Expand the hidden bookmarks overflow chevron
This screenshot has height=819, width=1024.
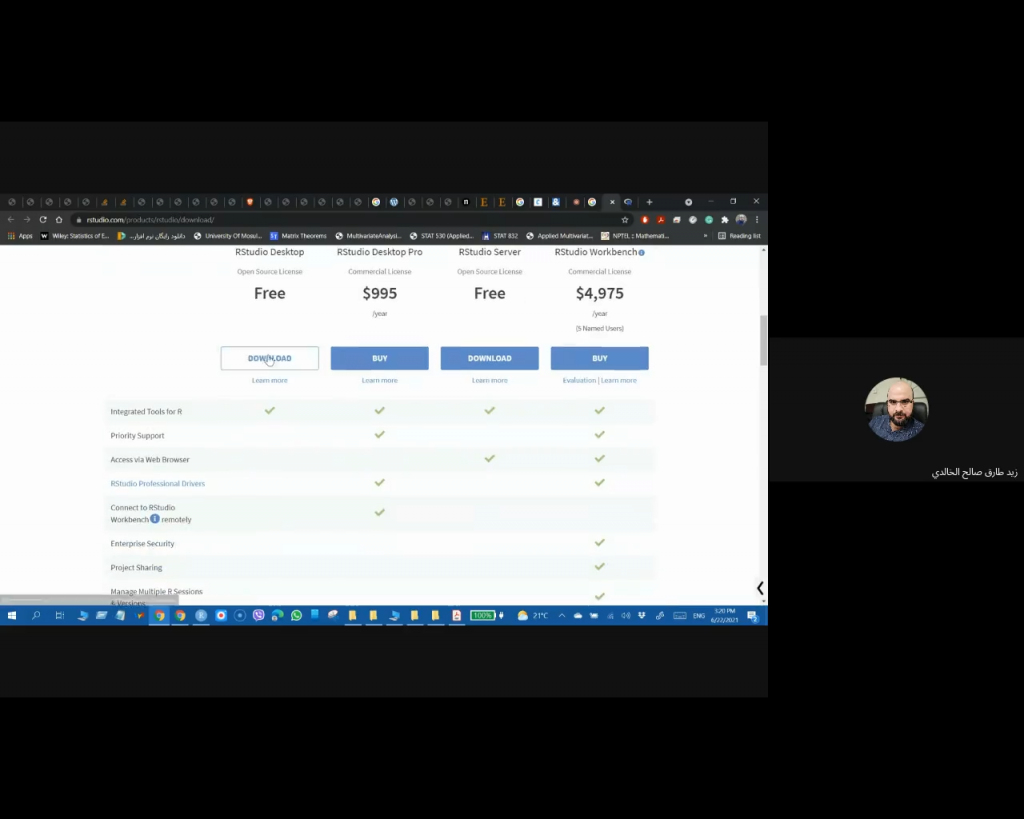706,236
